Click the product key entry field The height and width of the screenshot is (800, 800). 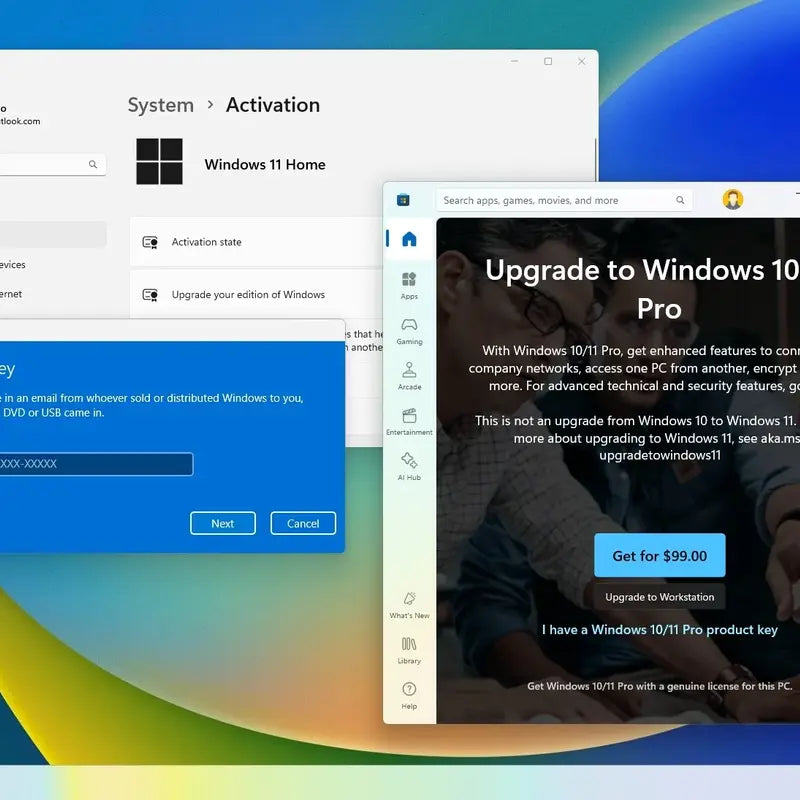click(x=95, y=463)
